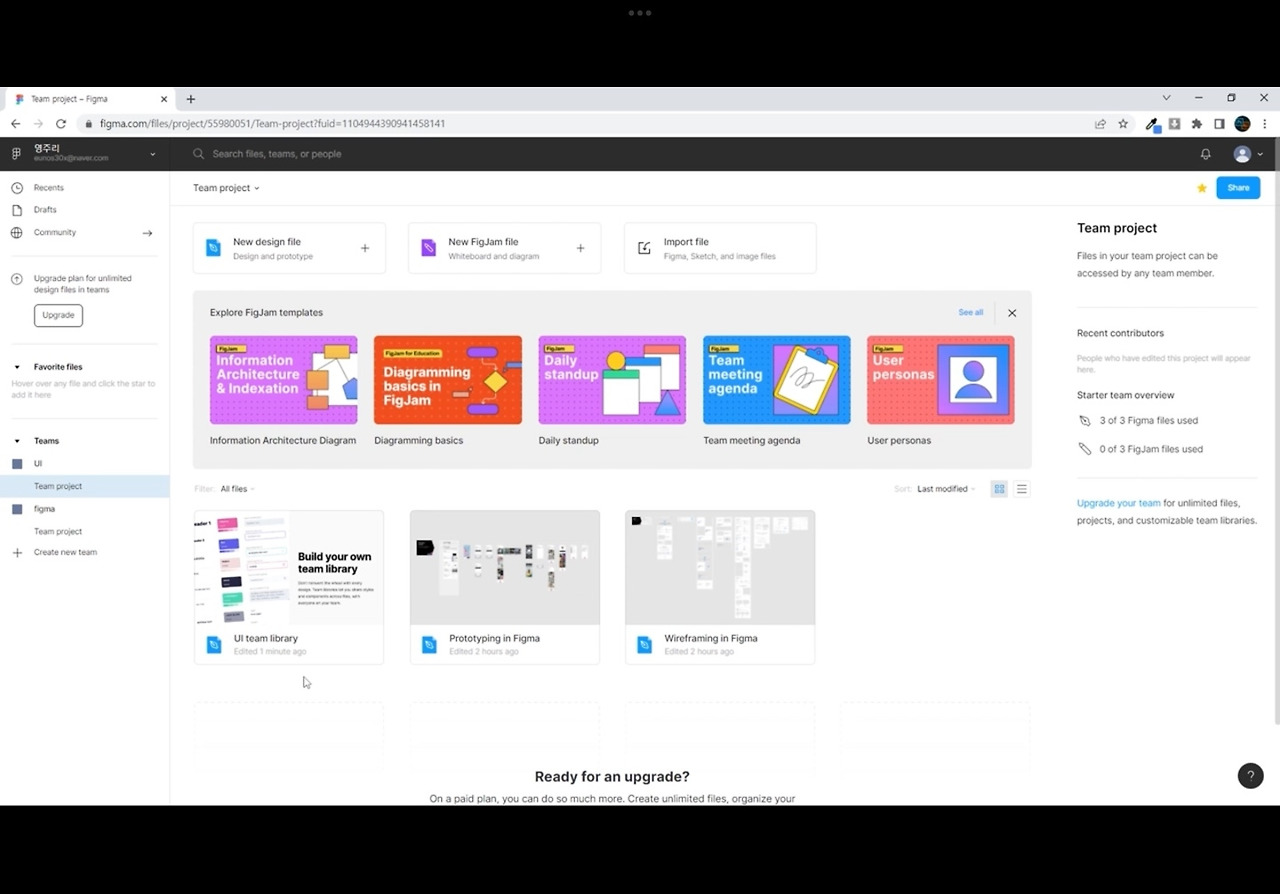Open the All files filter dropdown
This screenshot has height=894, width=1280.
(x=237, y=489)
